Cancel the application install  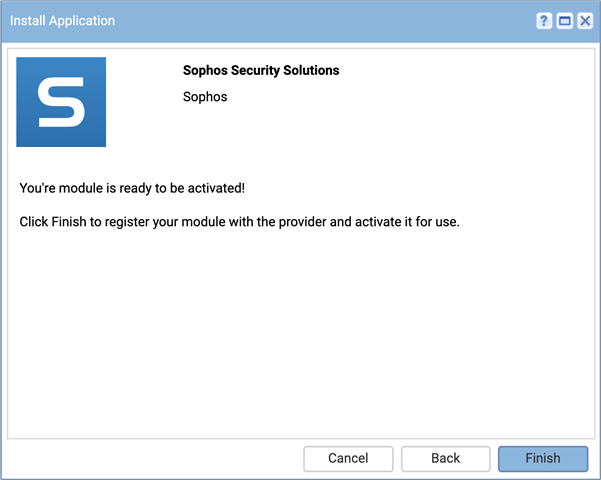point(348,459)
